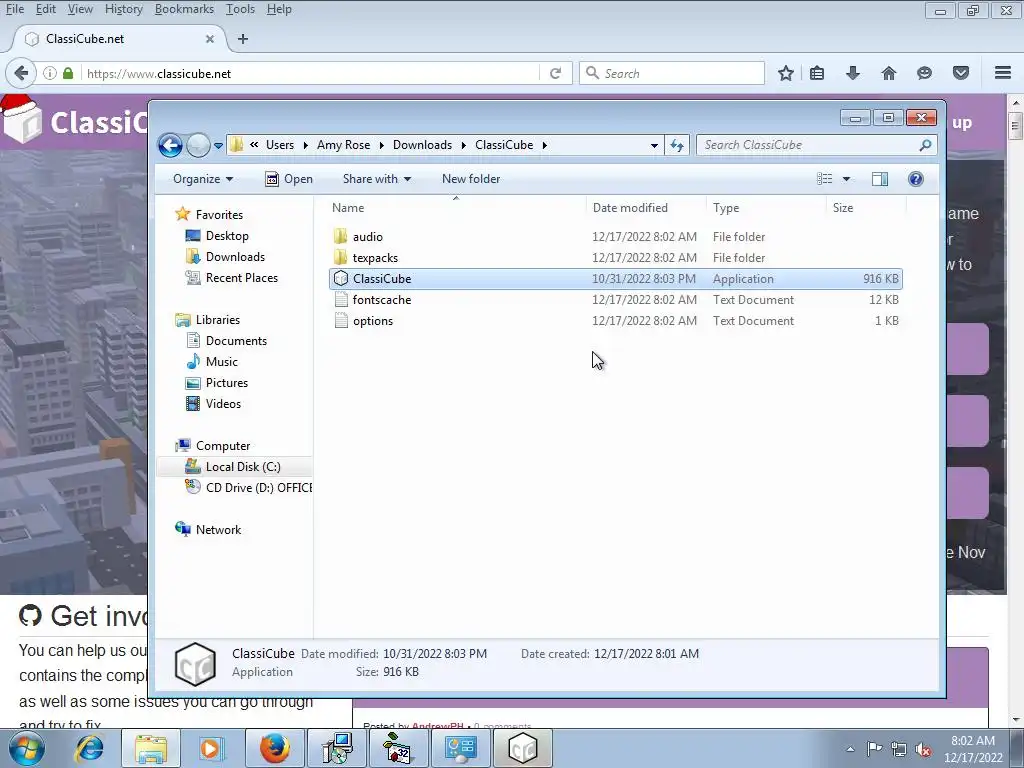The image size is (1024, 768).
Task: Select CD Drive (D:) OFFICE
Action: pyautogui.click(x=248, y=487)
